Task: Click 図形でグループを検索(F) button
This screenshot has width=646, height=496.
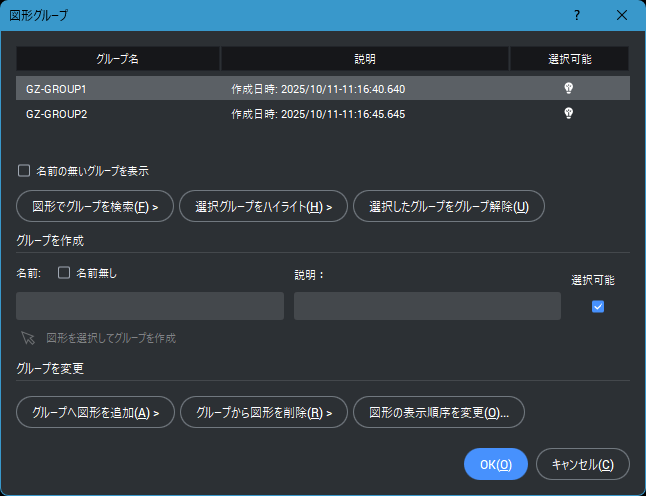Action: pyautogui.click(x=95, y=207)
